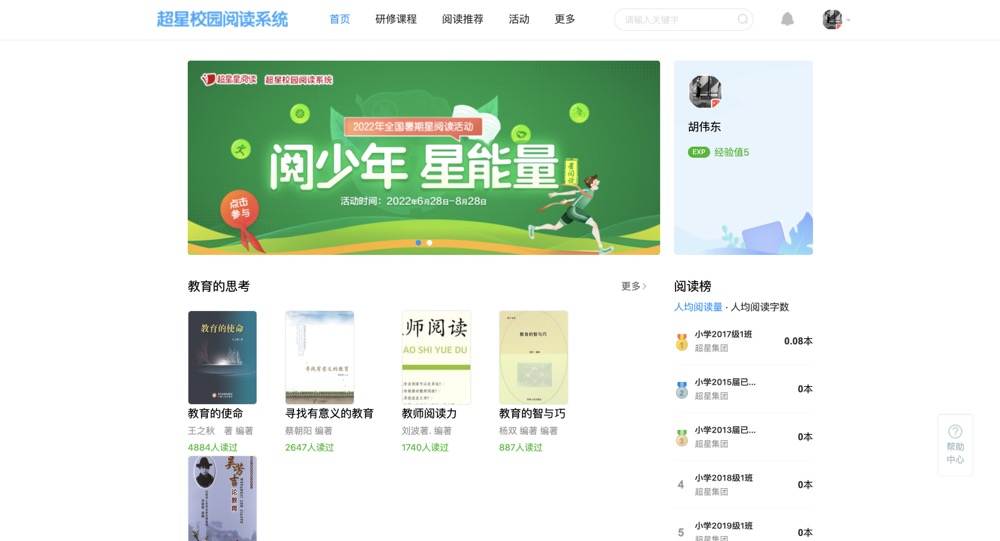
Task: Click the silver medal rank 2 icon
Action: [682, 389]
